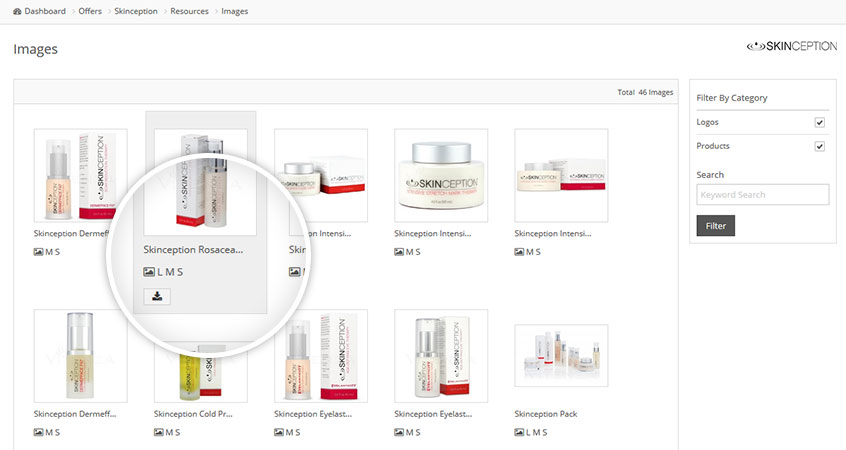
Task: Open large single jar Intensi... thumbnail
Action: pyautogui.click(x=441, y=175)
